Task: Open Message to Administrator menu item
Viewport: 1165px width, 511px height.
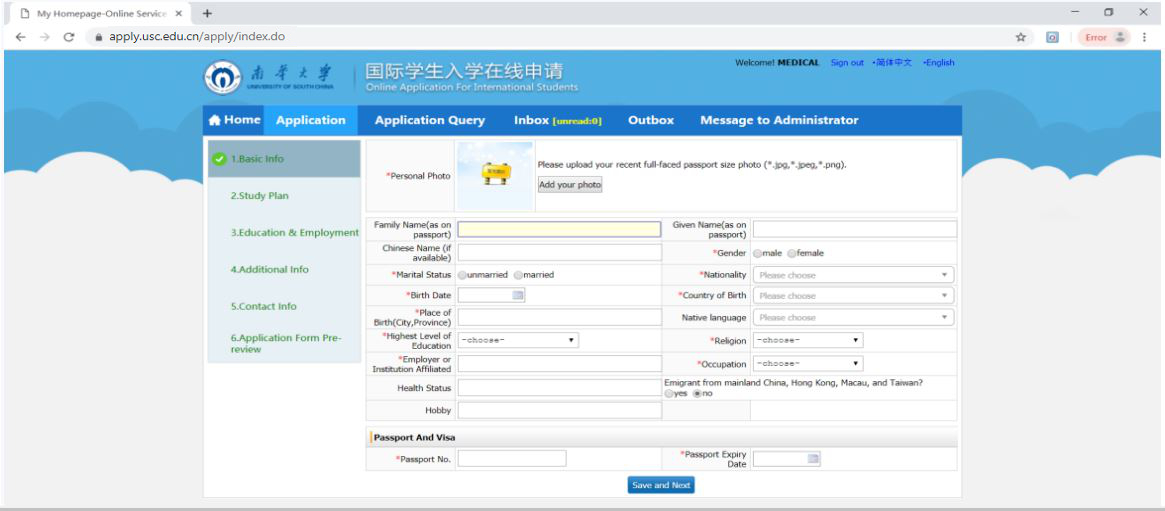Action: (x=779, y=120)
